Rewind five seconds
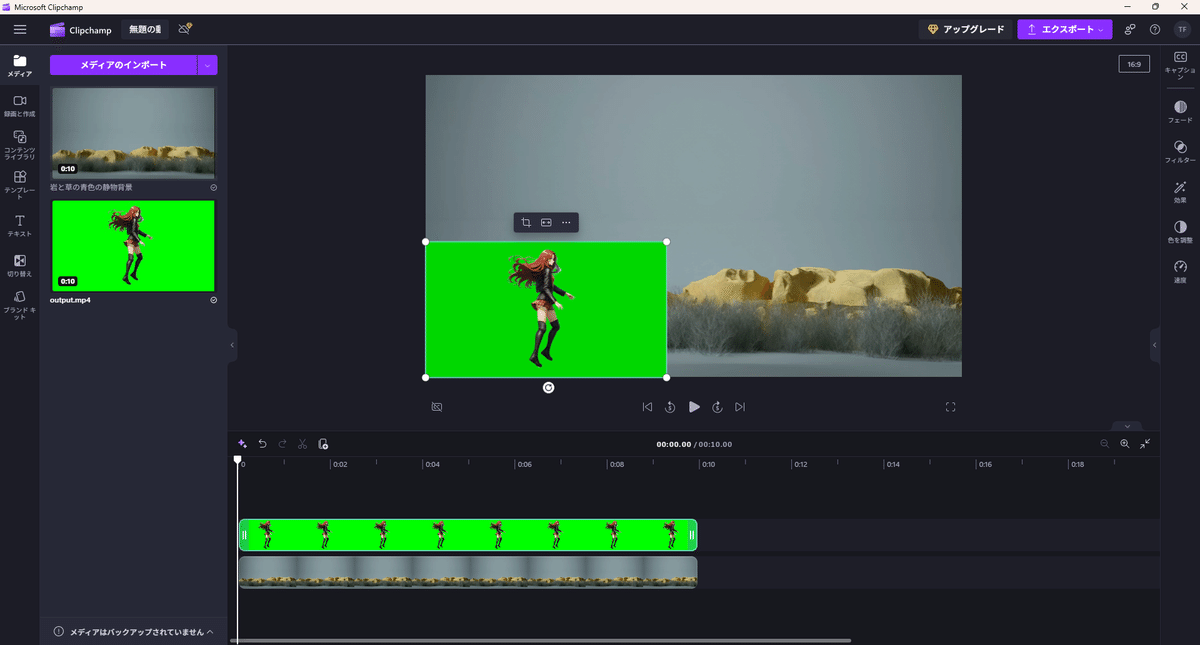 coord(670,407)
